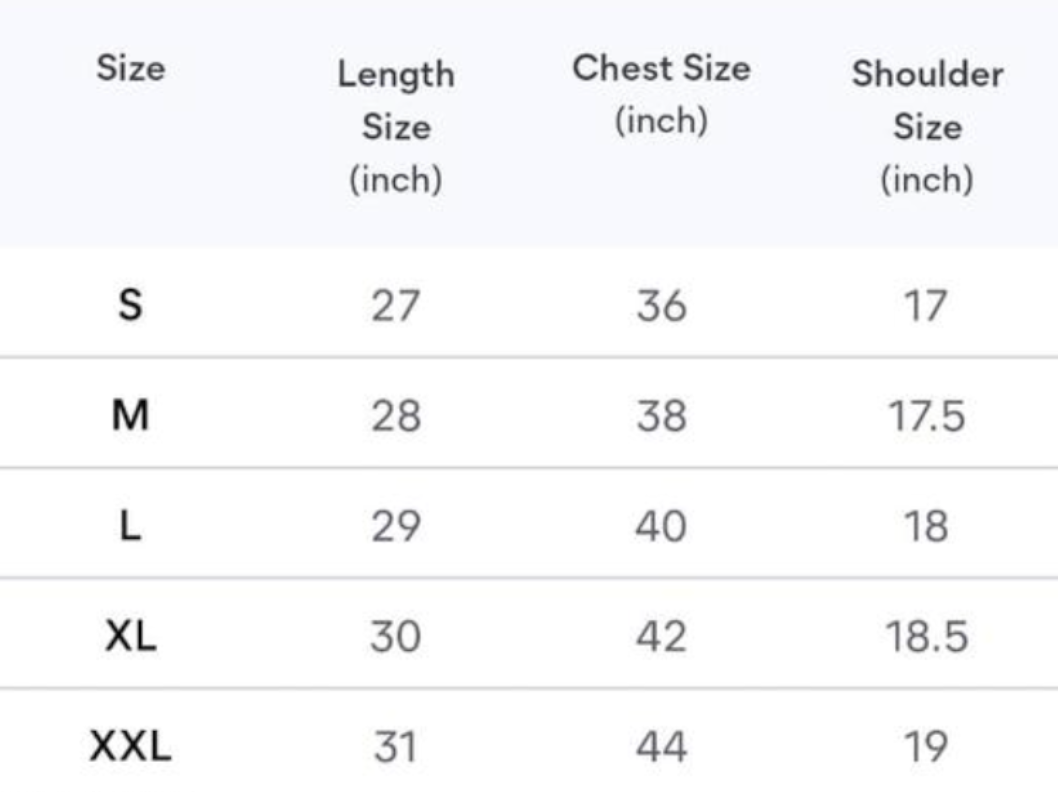Screen dimensions: 1058x792
Task: Click the Chest Size column header
Action: pos(661,95)
